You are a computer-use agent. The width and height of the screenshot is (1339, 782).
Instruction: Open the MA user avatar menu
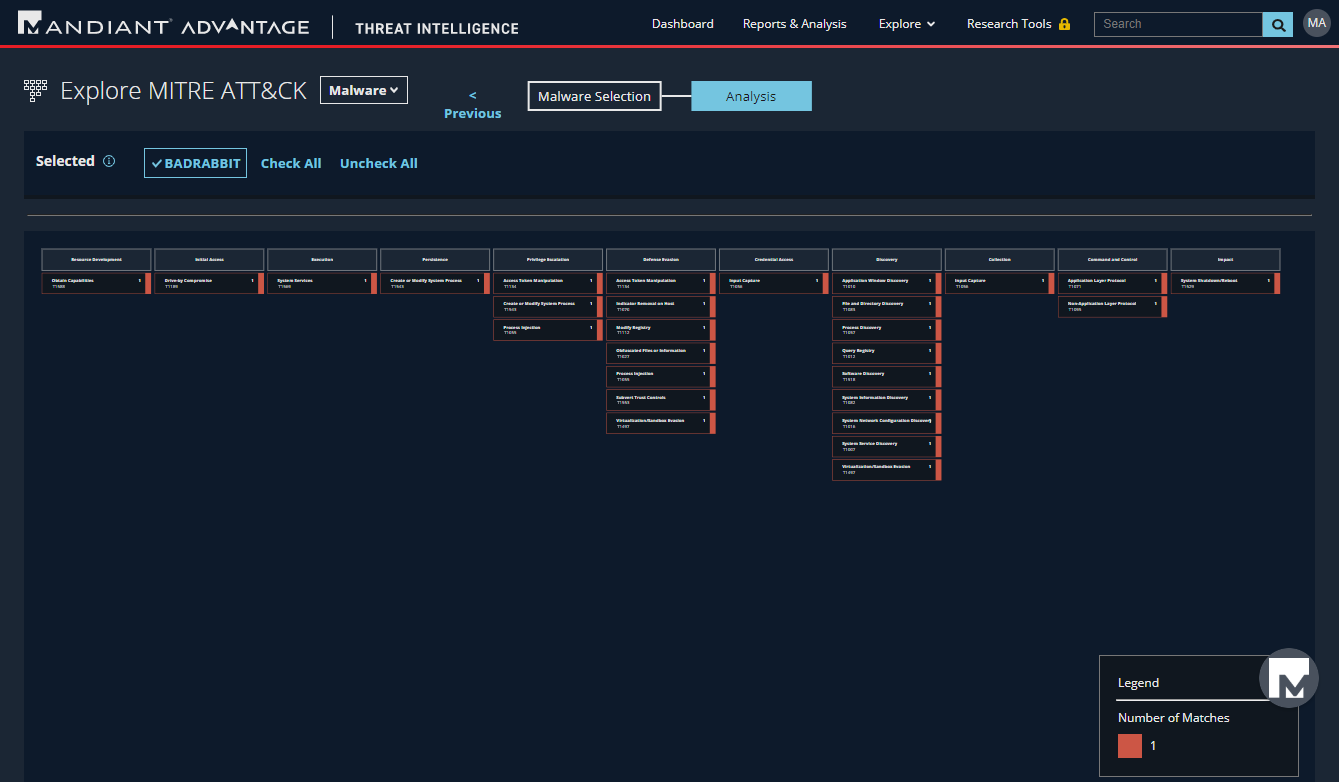pos(1316,24)
